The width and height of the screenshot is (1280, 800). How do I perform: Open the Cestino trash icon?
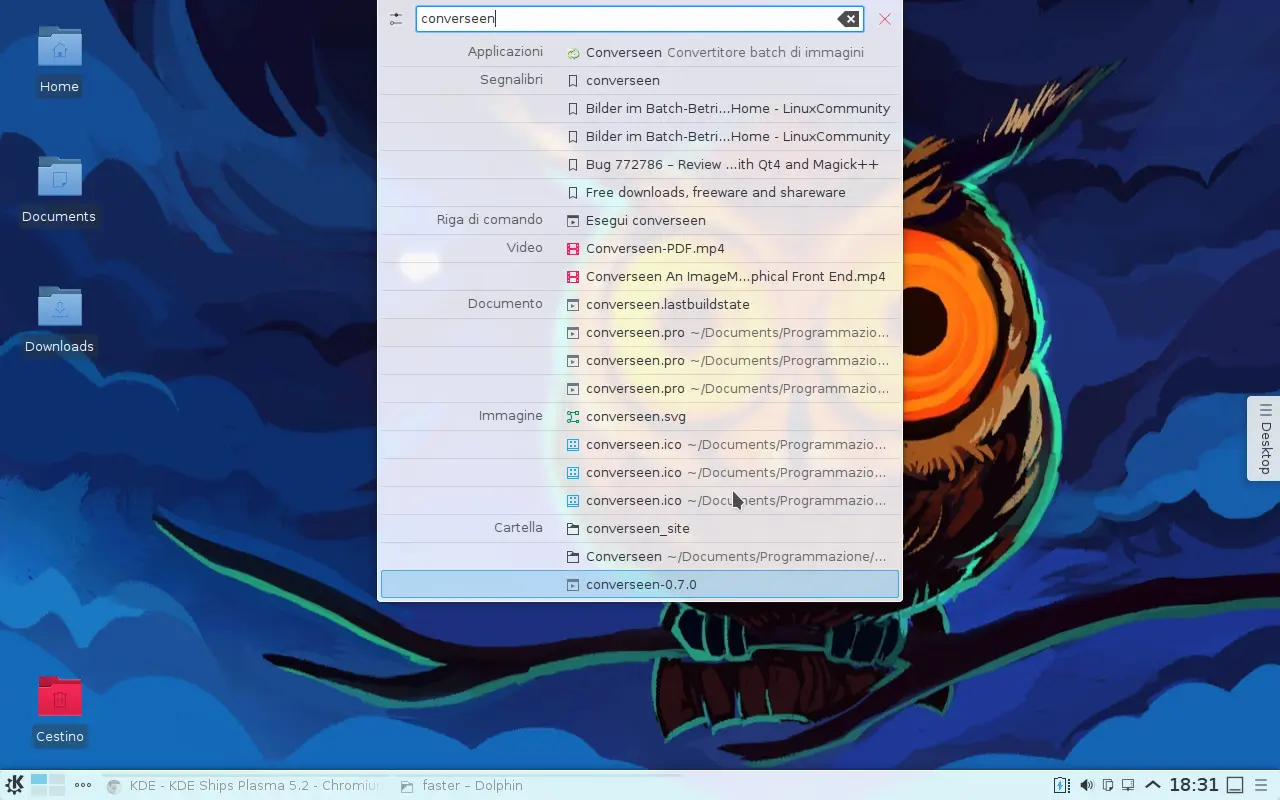(x=60, y=709)
